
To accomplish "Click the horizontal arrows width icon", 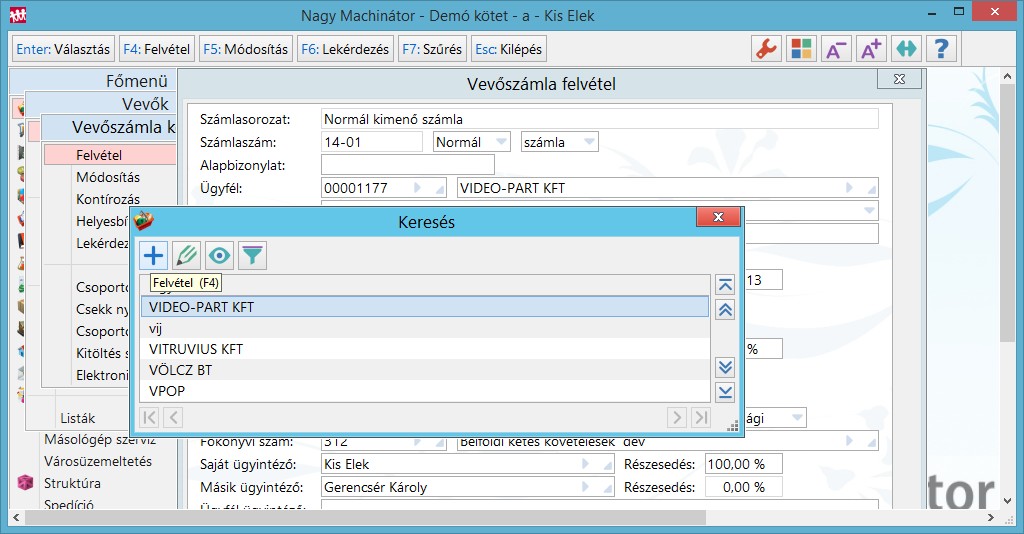I will click(905, 49).
